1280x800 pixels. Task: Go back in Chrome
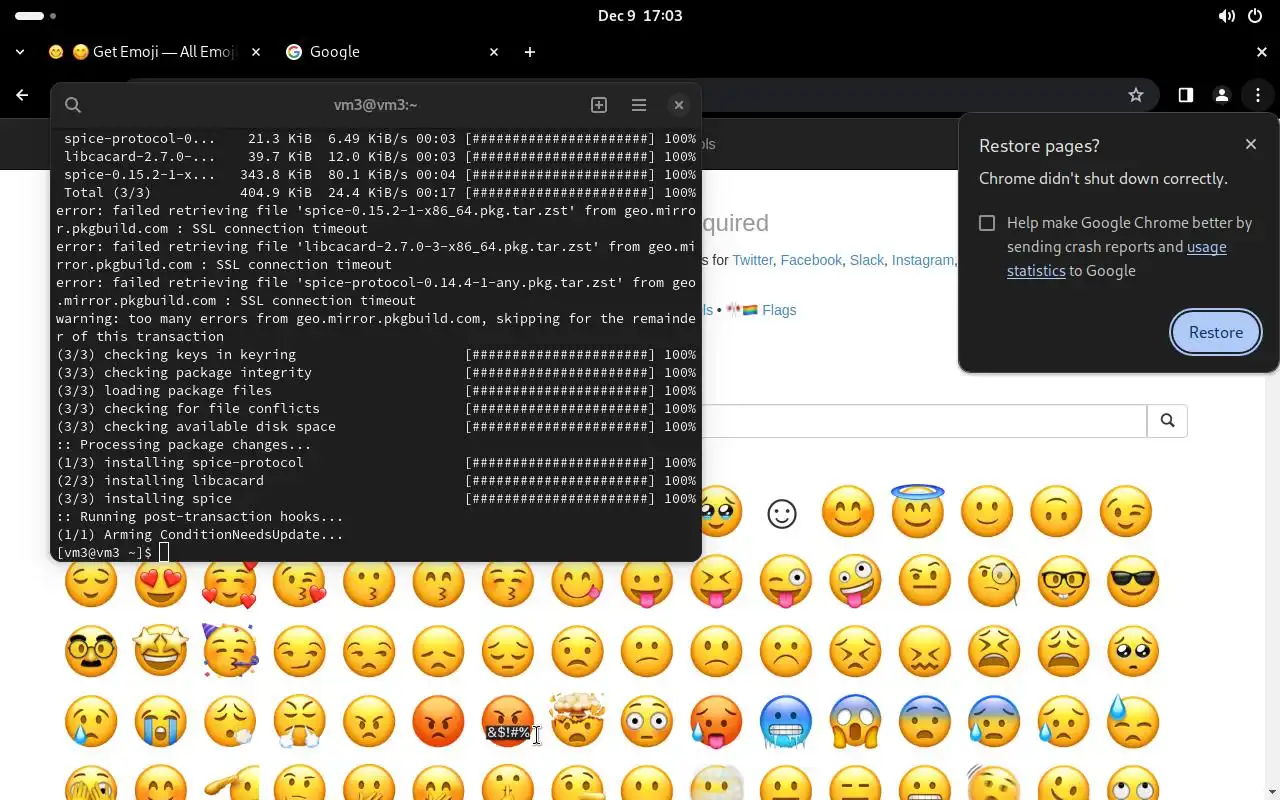(22, 95)
